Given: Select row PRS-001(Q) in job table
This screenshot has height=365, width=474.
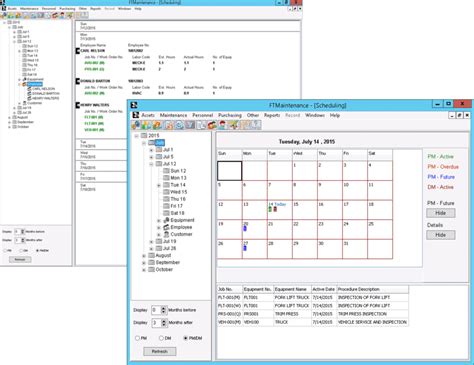Looking at the screenshot, I should 313,314.
